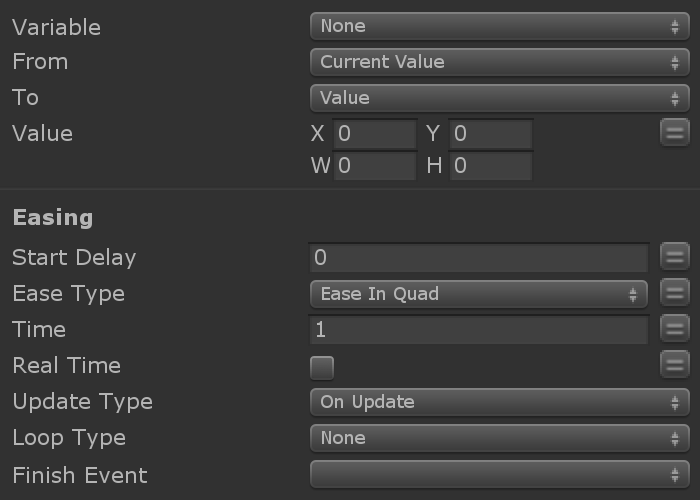This screenshot has height=500, width=700.
Task: Click the Time input field
Action: click(479, 330)
